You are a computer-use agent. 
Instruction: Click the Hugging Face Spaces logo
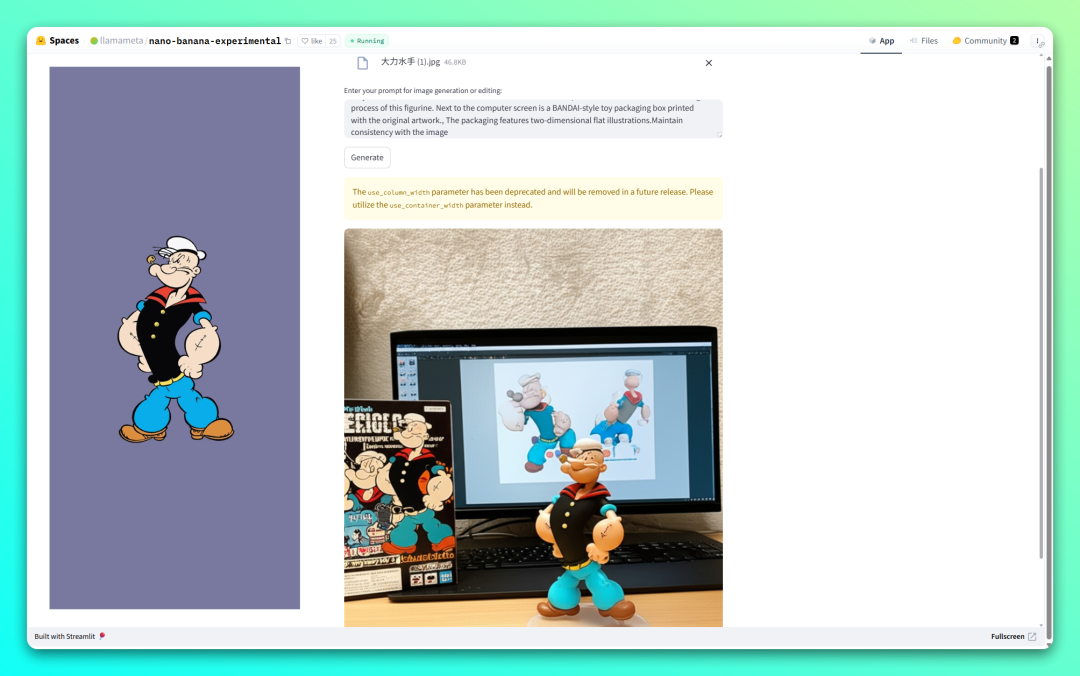41,41
